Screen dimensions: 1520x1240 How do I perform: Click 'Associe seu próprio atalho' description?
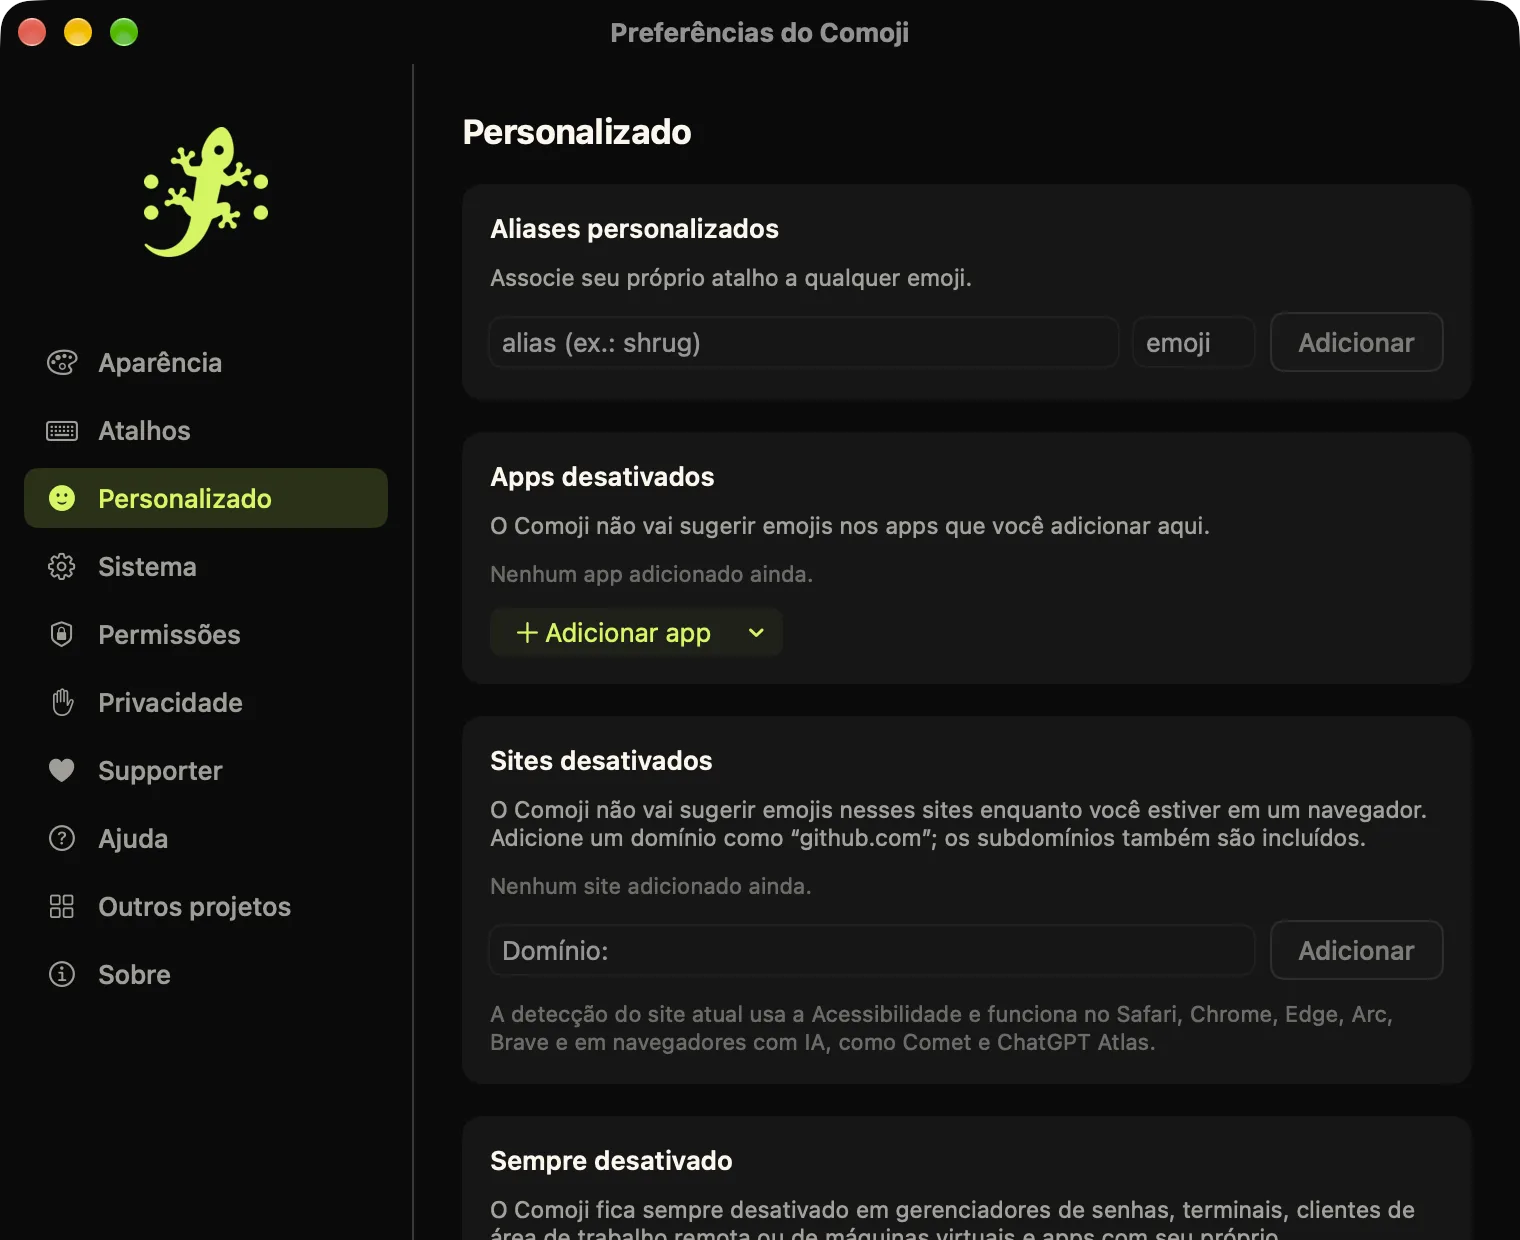coord(730,278)
